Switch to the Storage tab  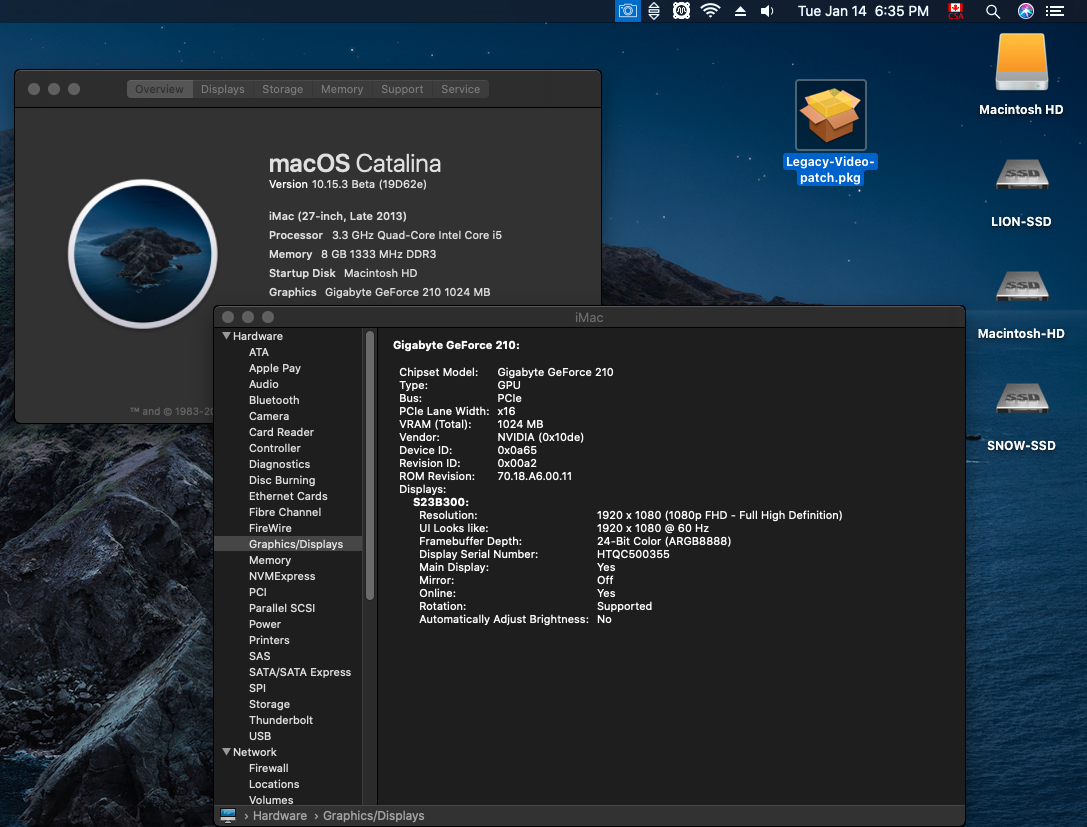click(282, 89)
